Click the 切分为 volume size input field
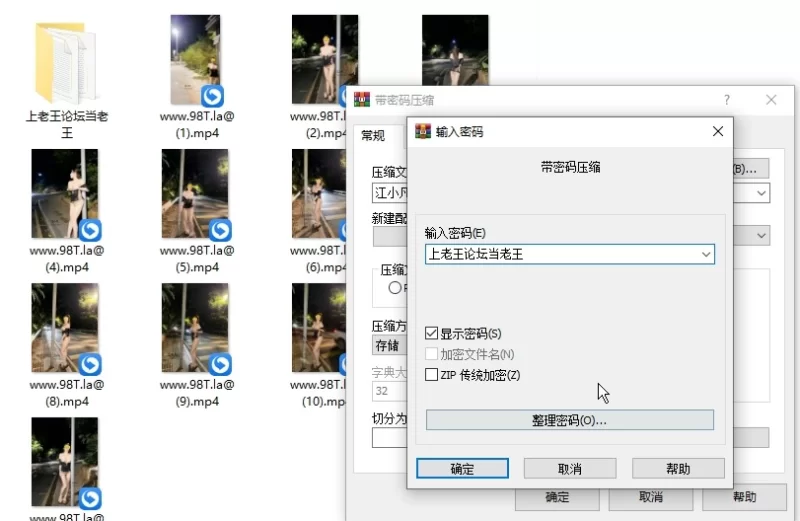 390,438
